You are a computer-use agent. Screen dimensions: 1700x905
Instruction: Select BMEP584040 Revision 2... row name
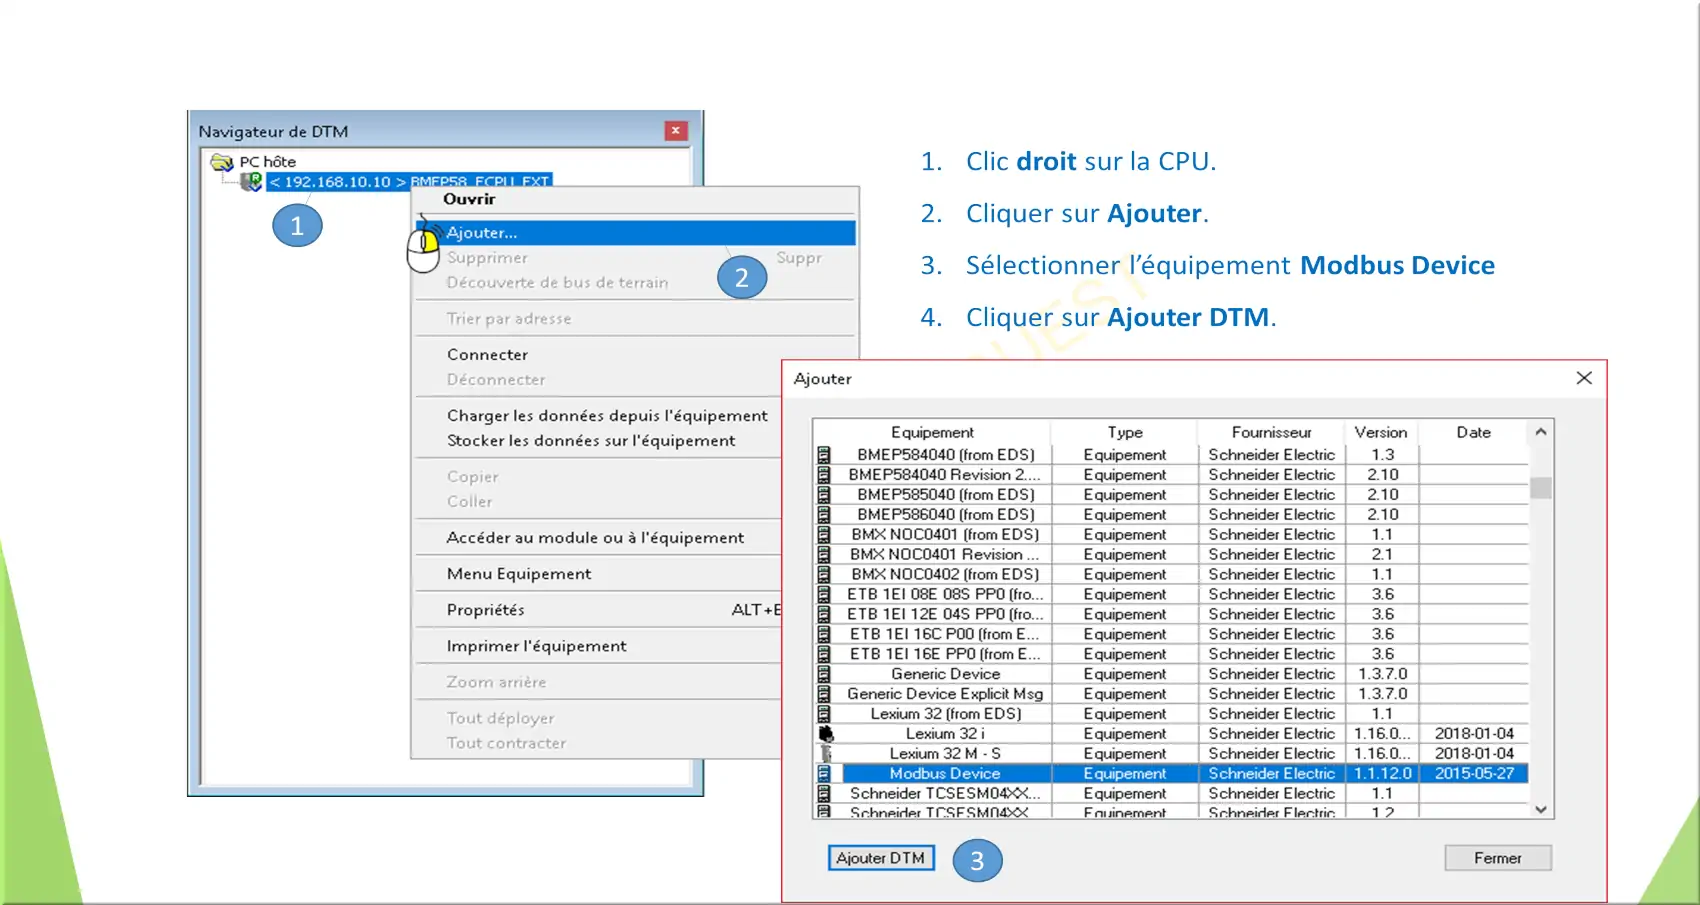(945, 474)
